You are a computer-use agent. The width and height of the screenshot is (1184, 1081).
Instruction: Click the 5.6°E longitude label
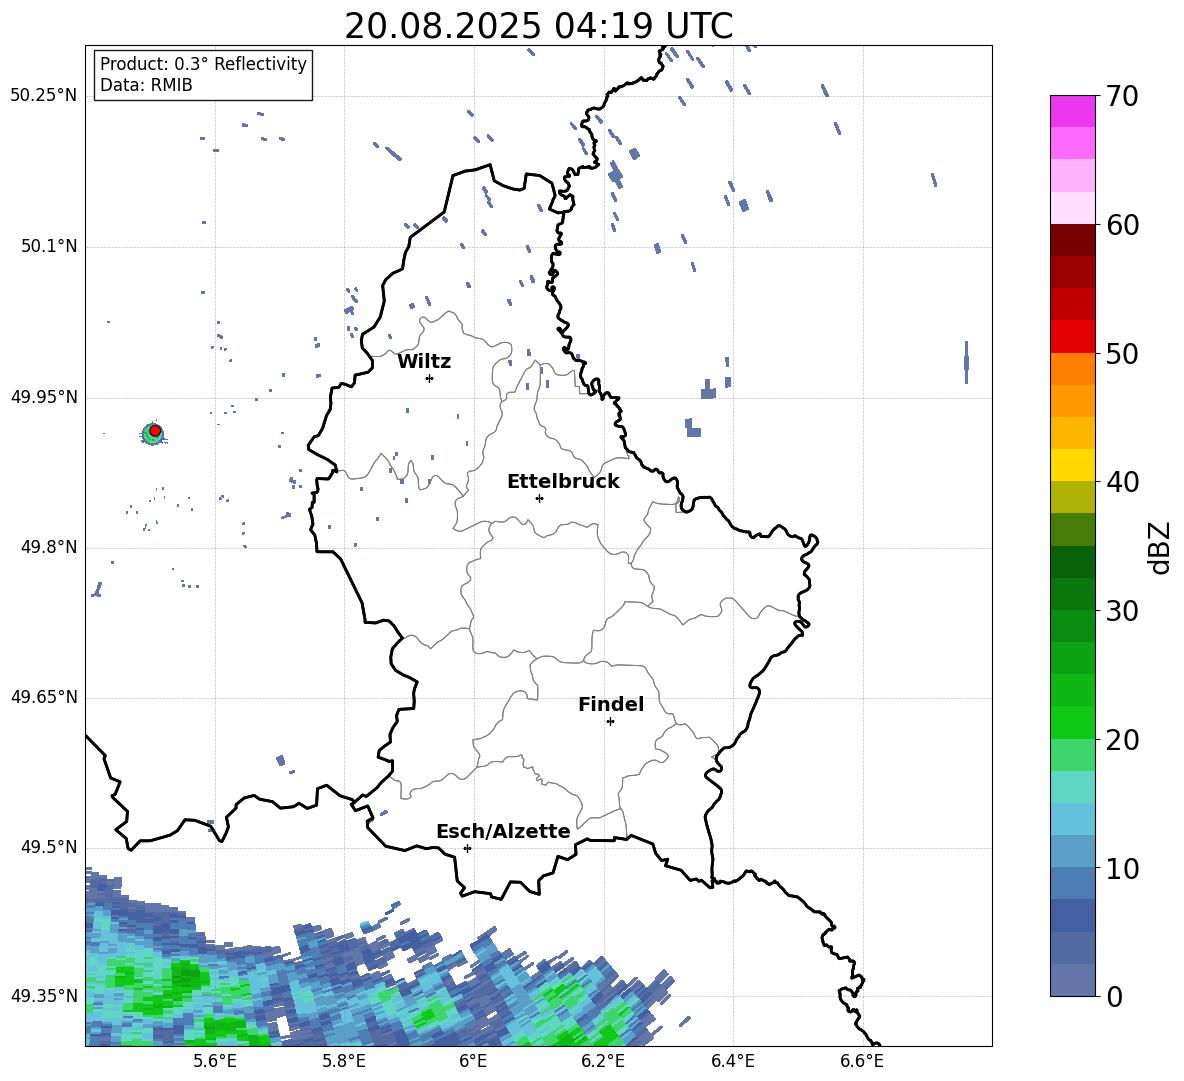tap(215, 1061)
